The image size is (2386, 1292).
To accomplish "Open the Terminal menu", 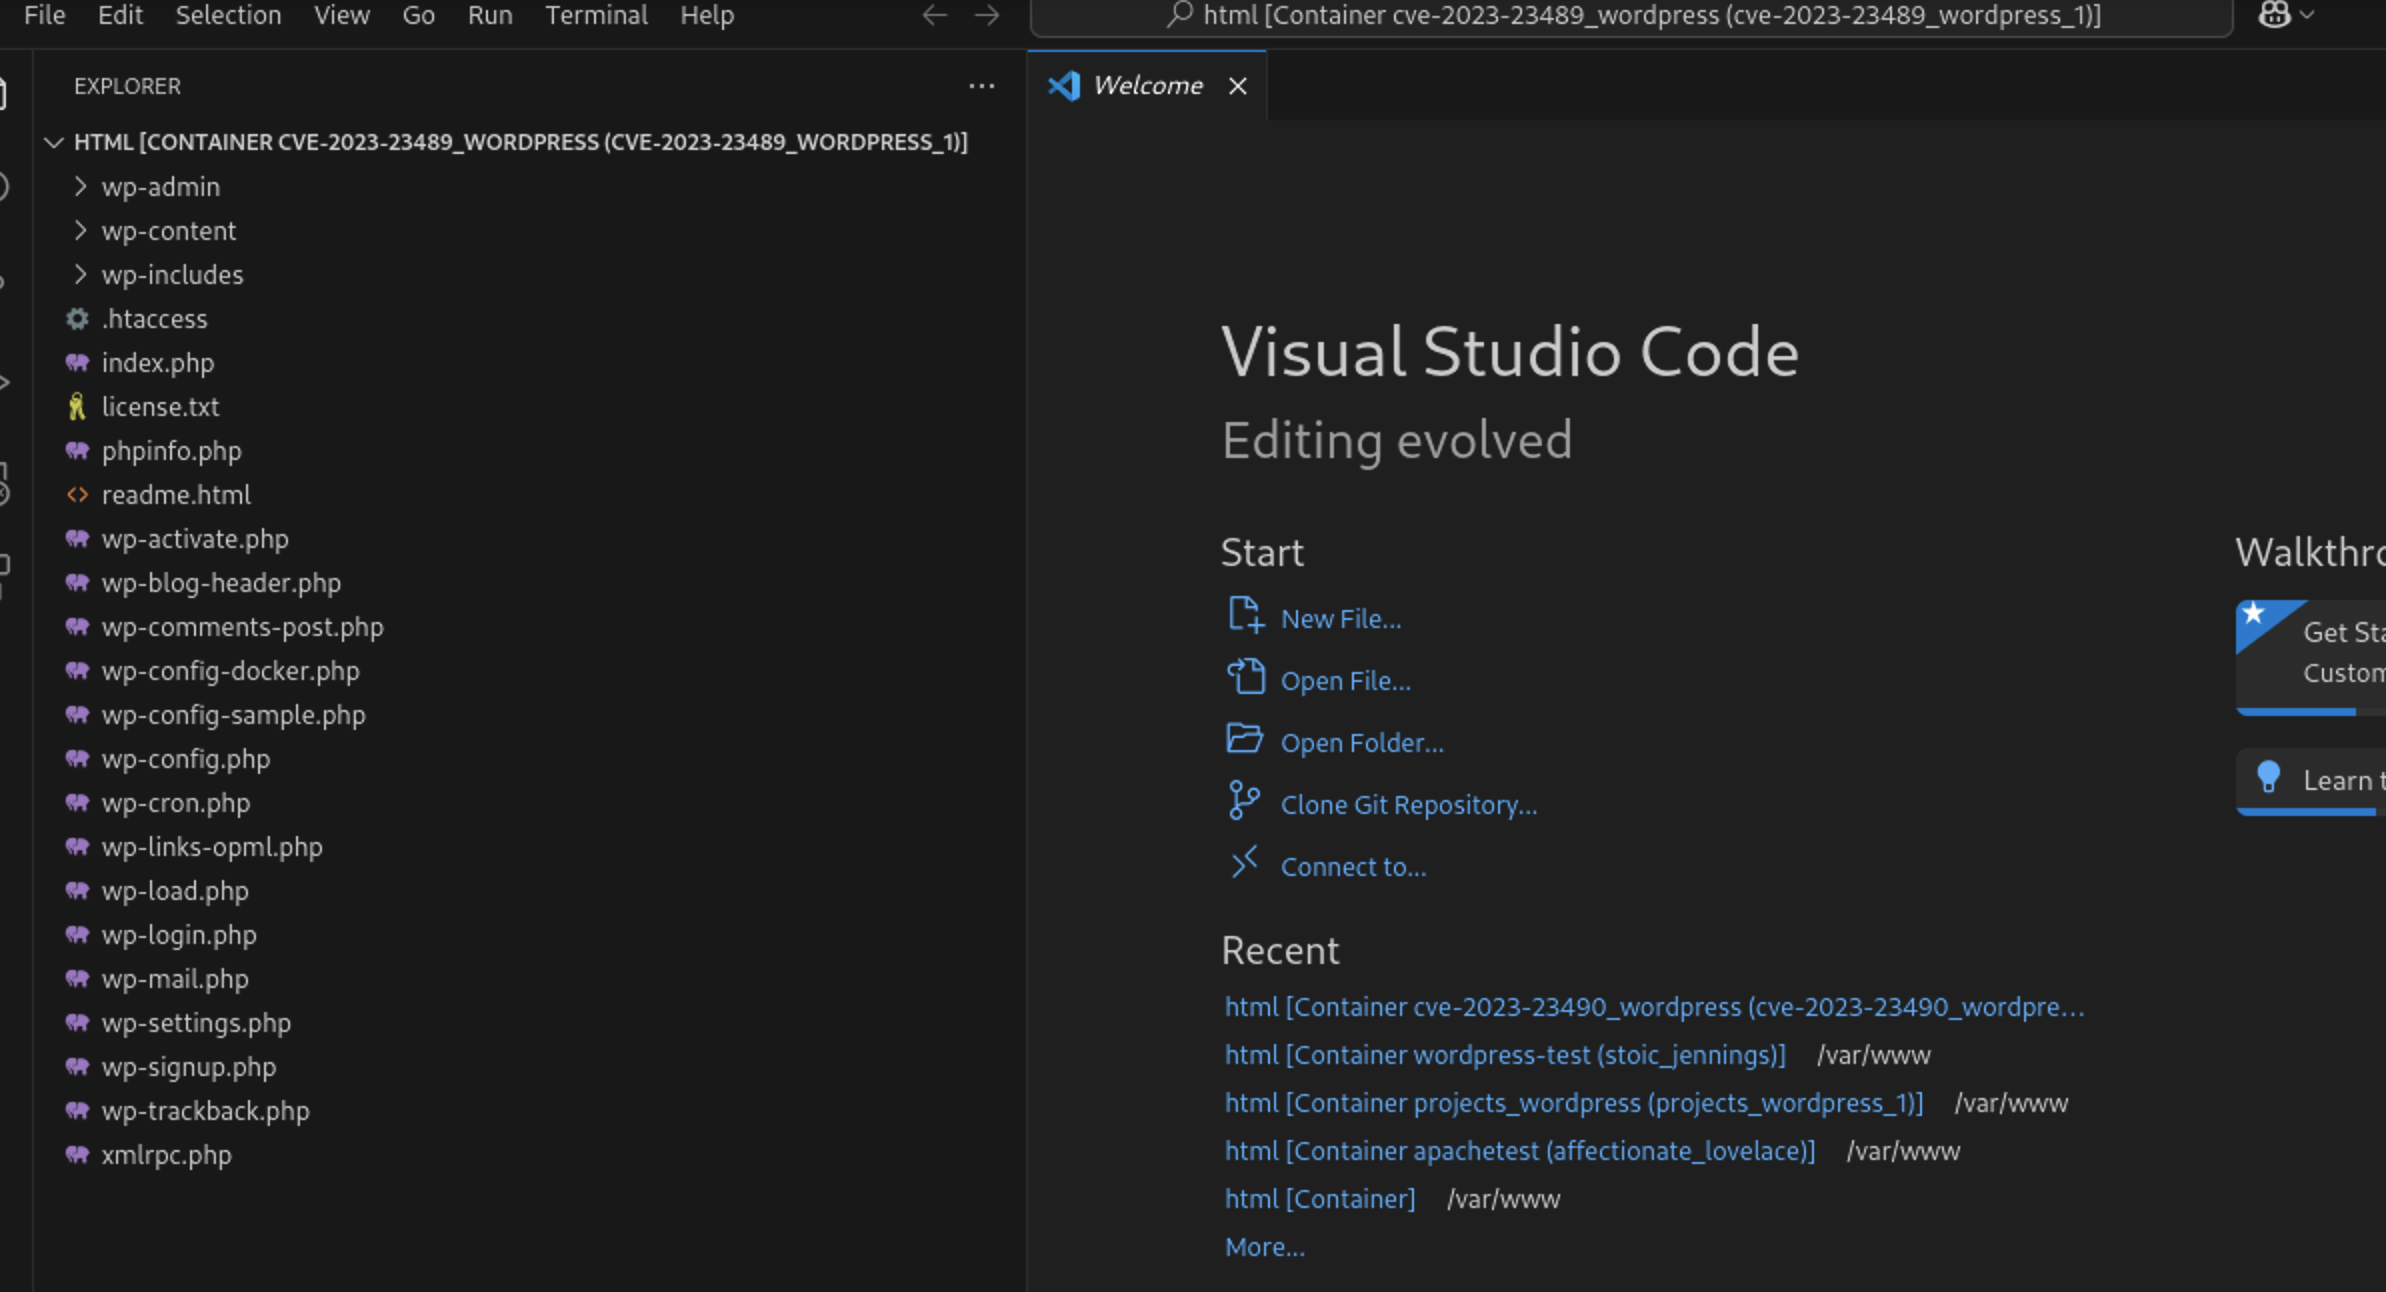I will tap(596, 16).
